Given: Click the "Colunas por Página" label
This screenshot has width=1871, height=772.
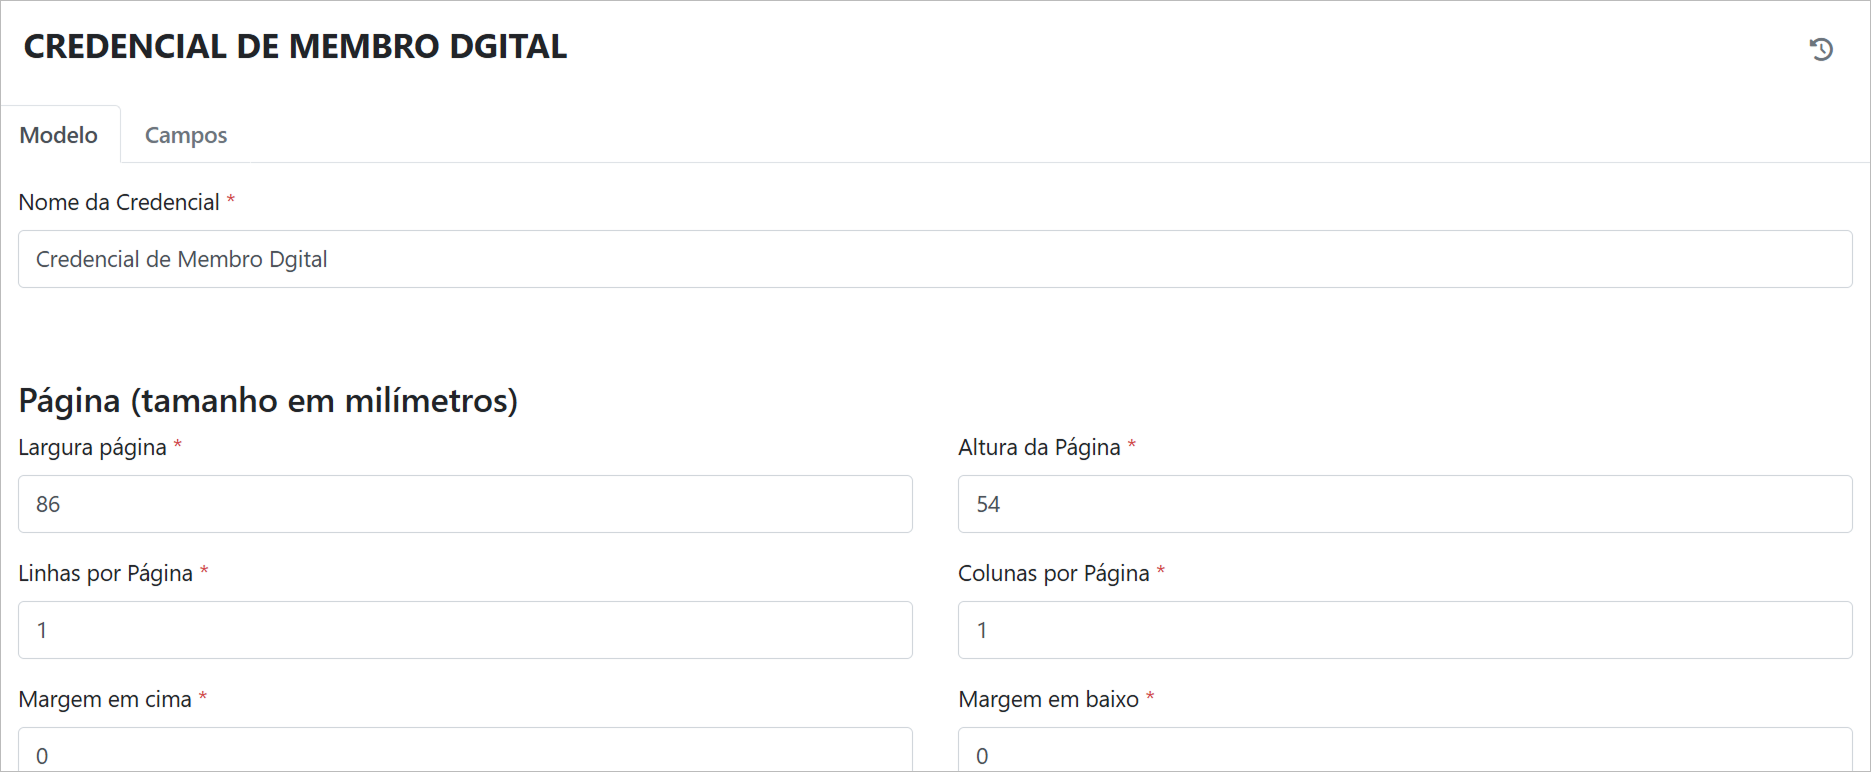Looking at the screenshot, I should tap(1053, 573).
